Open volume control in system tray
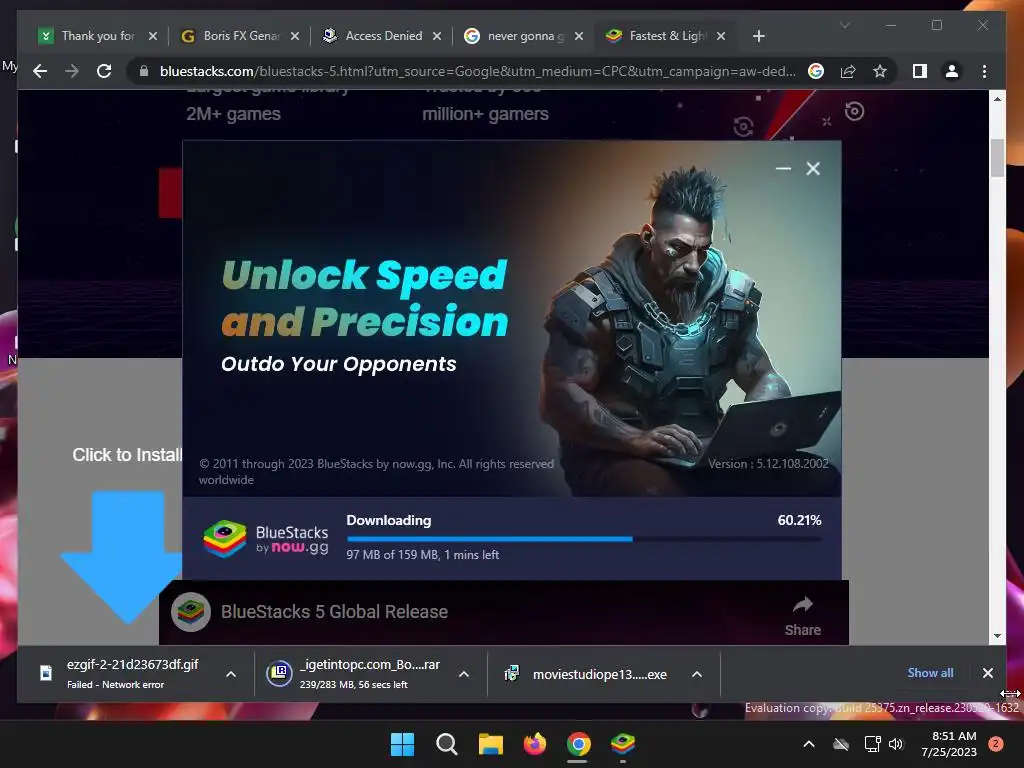Image resolution: width=1024 pixels, height=768 pixels. click(x=896, y=744)
